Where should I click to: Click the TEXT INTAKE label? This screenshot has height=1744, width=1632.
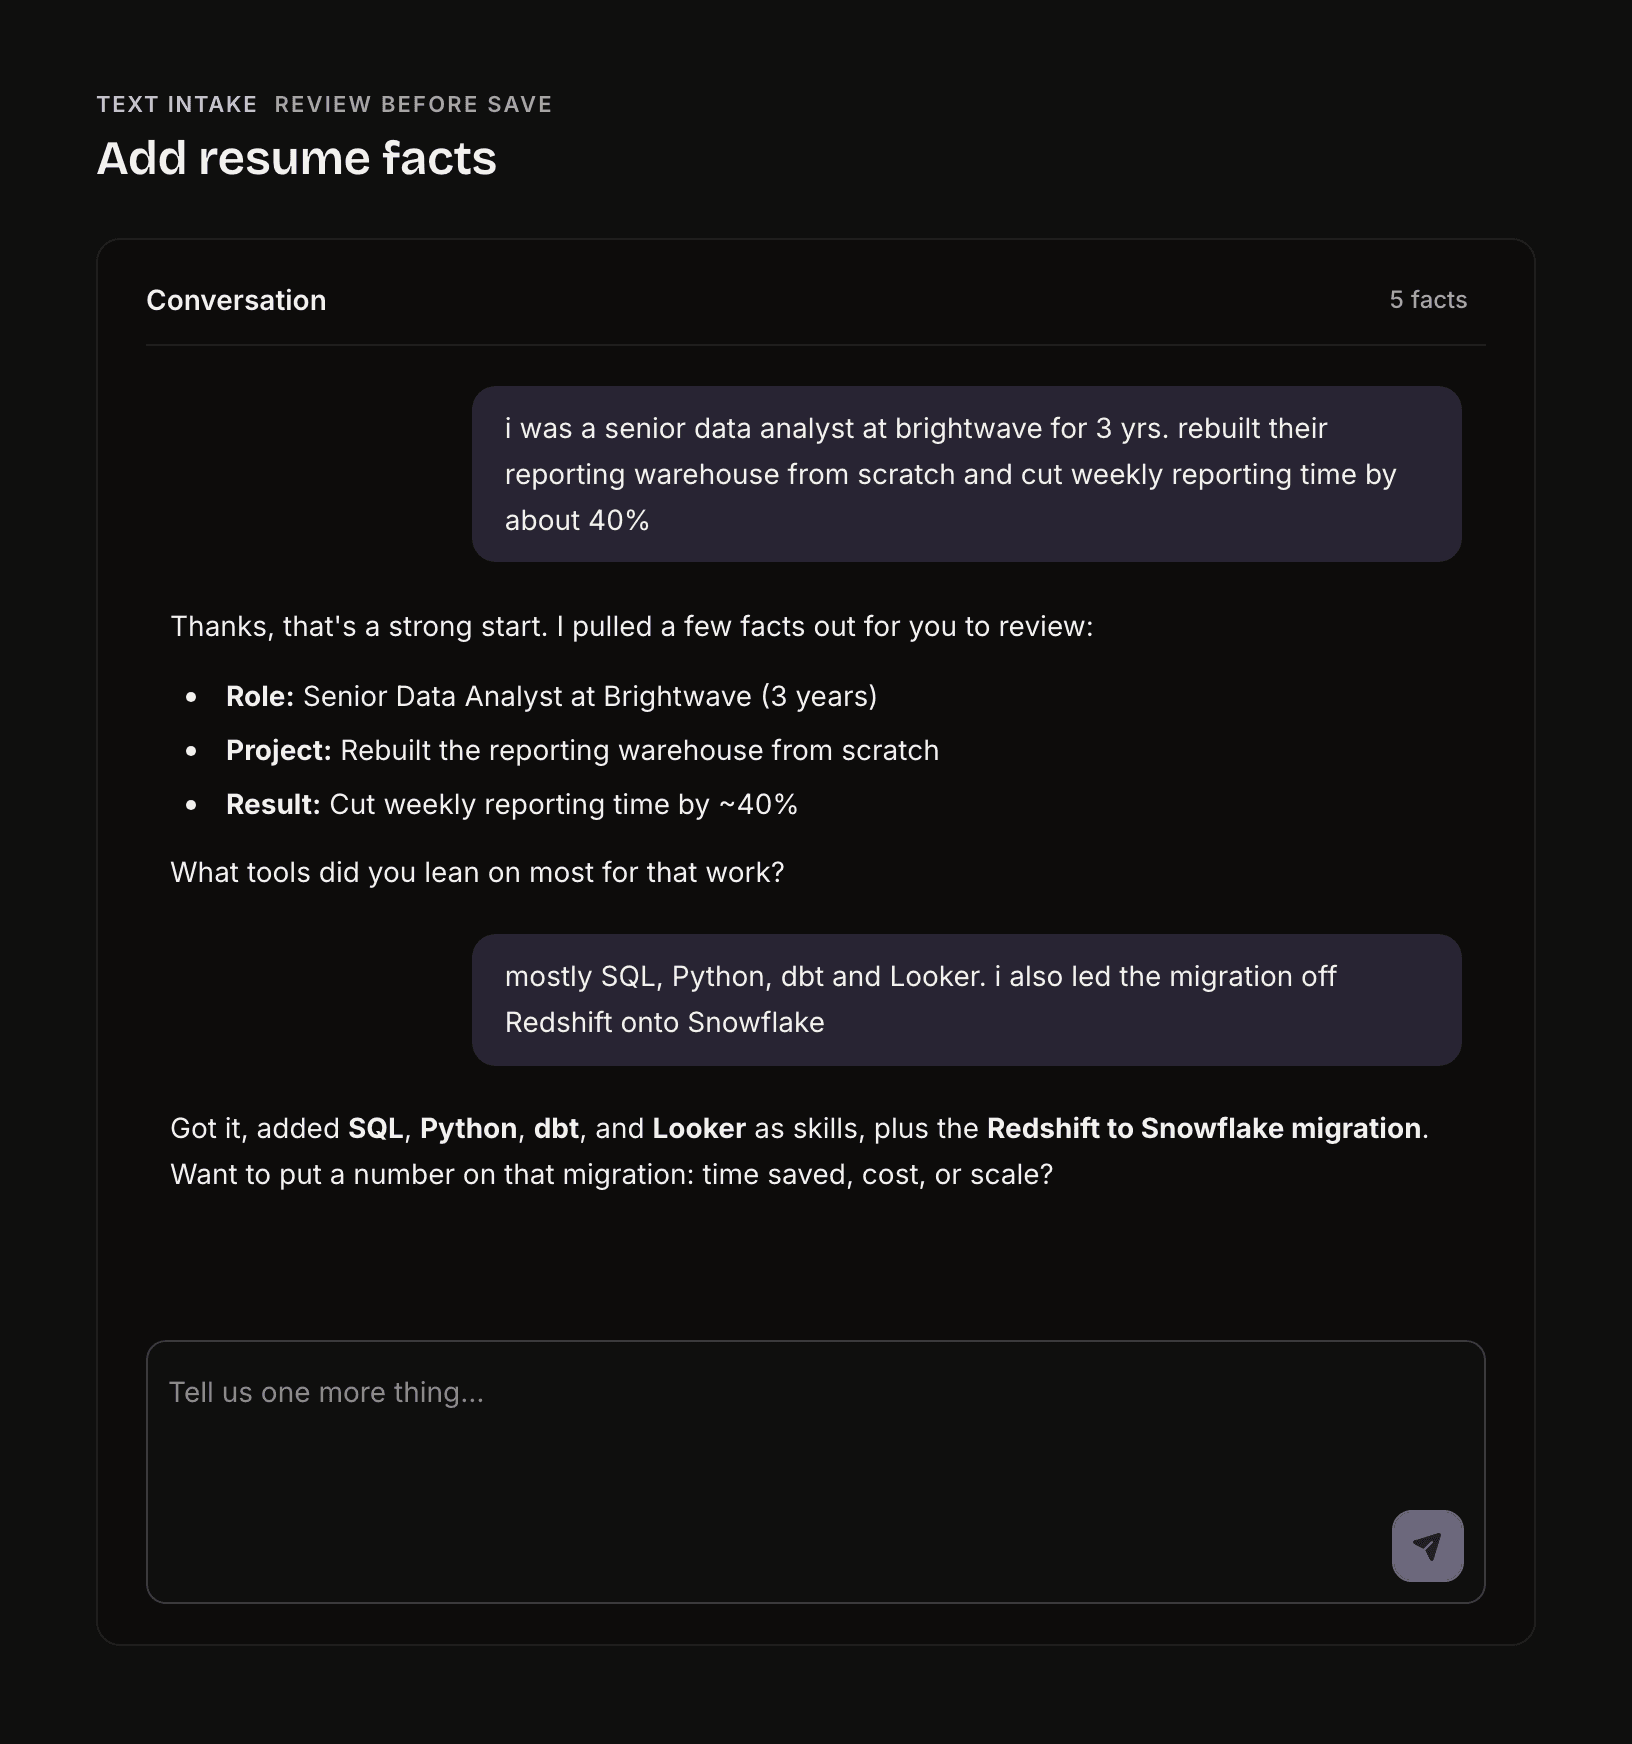click(x=177, y=104)
